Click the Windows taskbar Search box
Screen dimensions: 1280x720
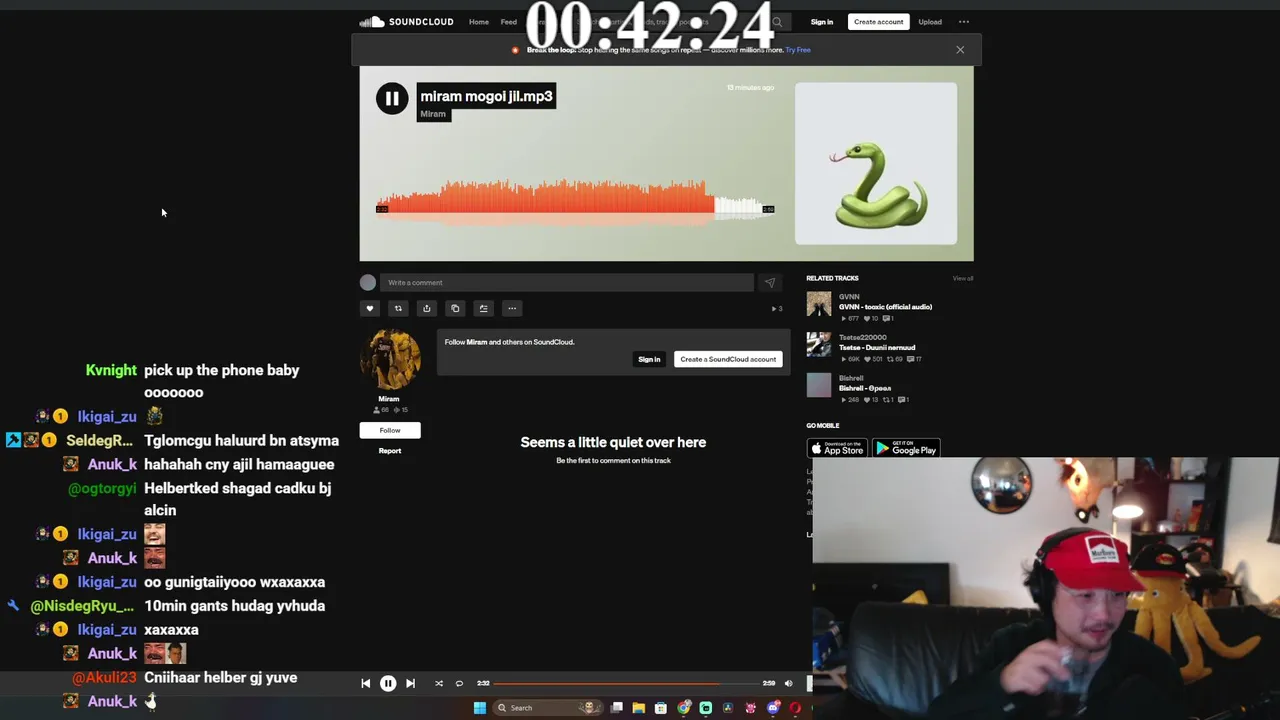point(549,708)
